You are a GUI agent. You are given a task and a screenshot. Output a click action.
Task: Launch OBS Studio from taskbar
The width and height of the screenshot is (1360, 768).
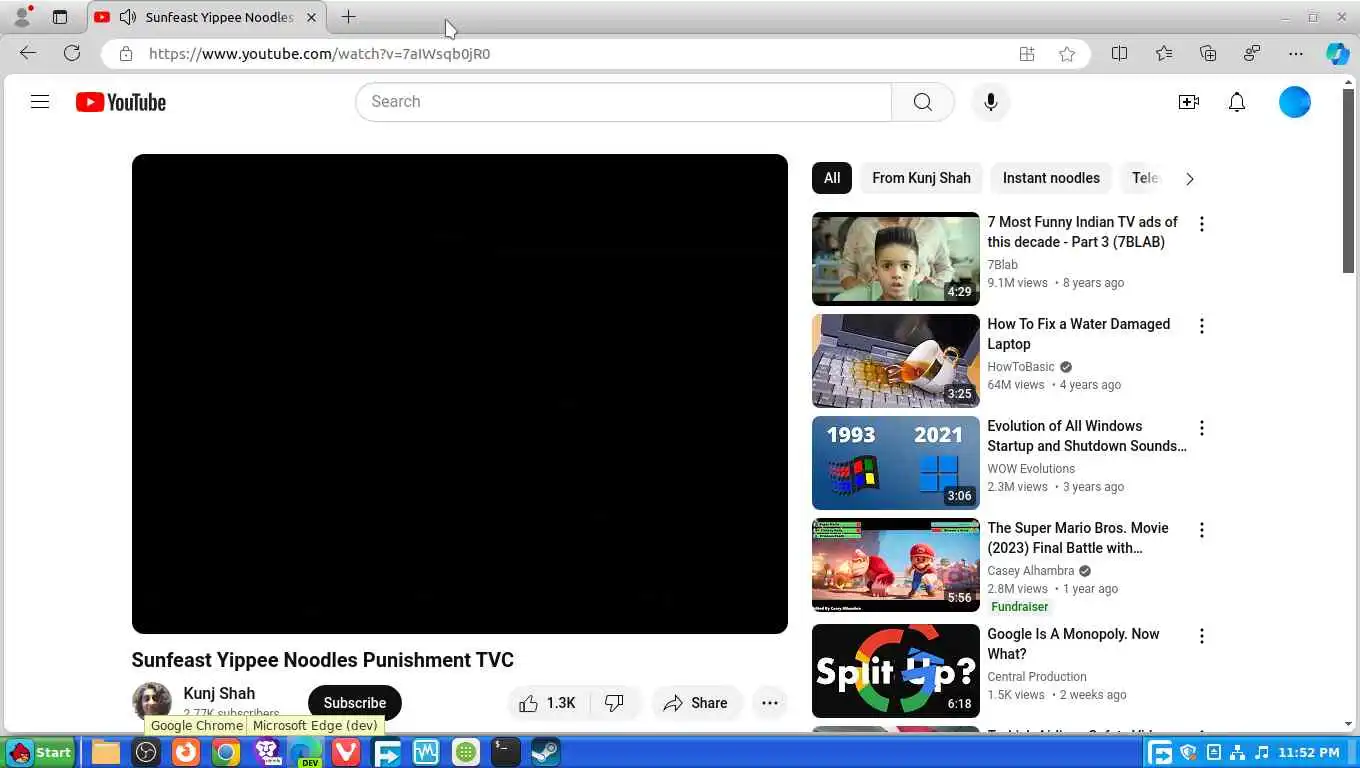click(146, 752)
